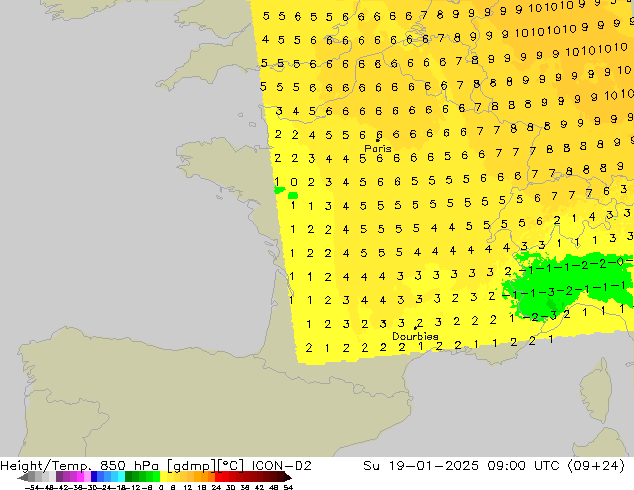Pick the cyan legend swatch

tap(121, 476)
